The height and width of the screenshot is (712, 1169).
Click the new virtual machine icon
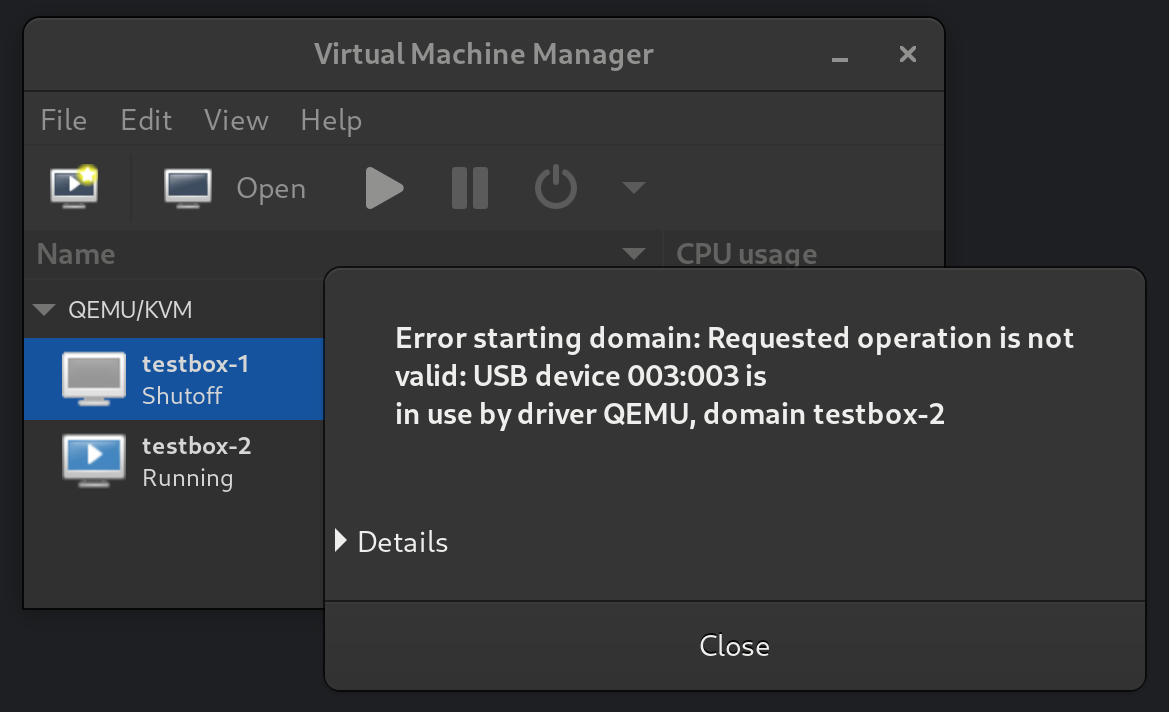[x=74, y=187]
